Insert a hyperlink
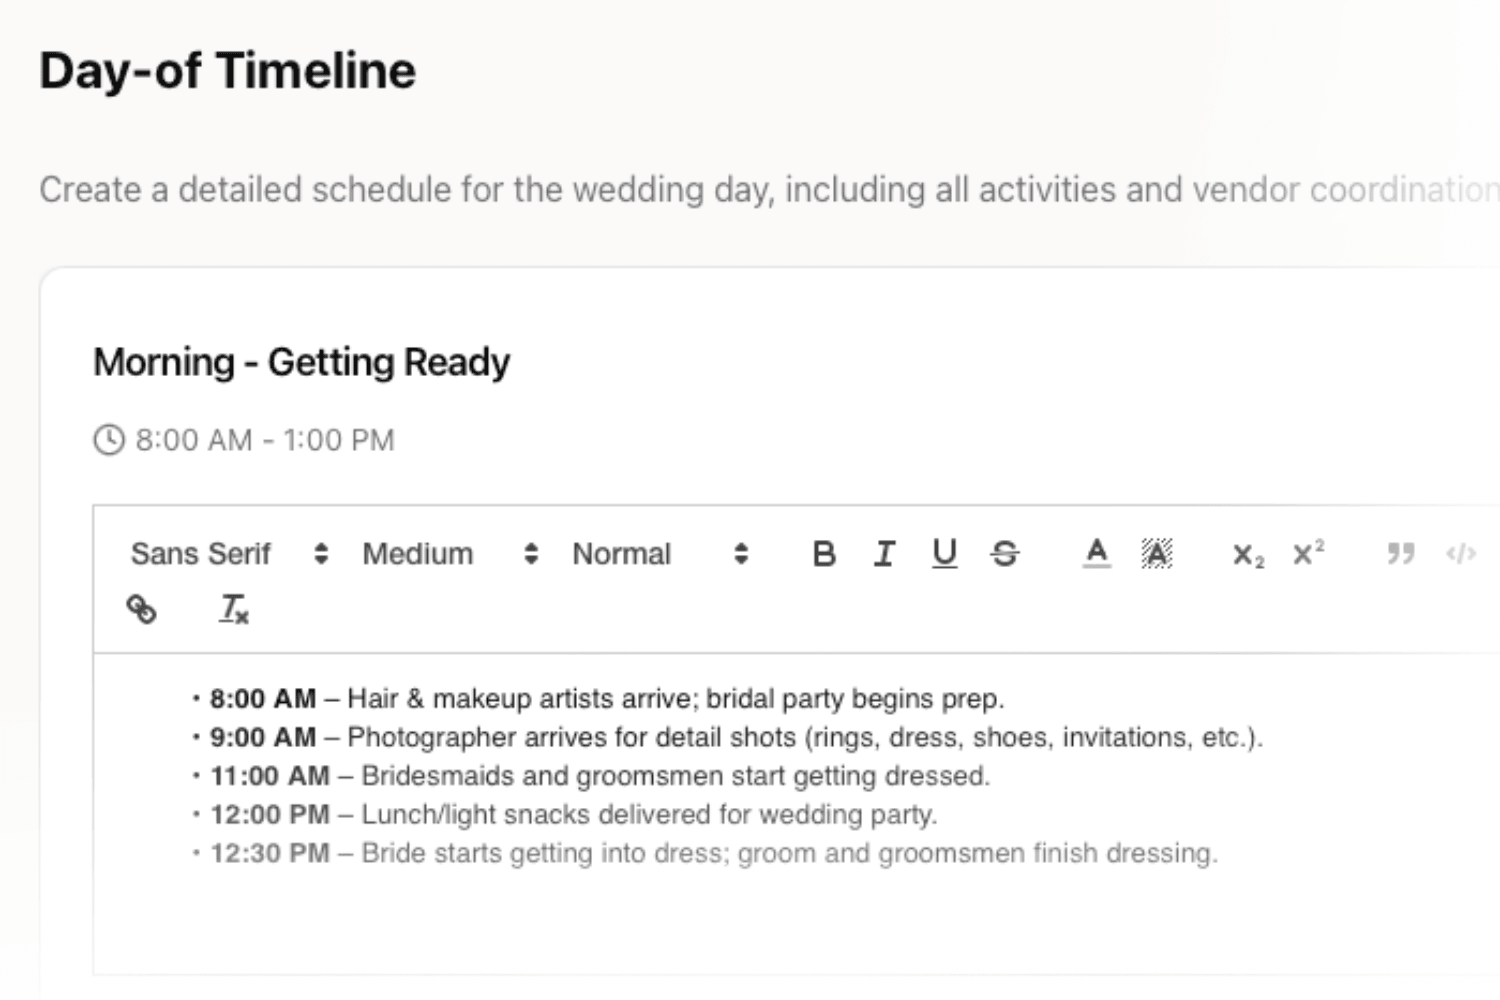 pos(142,609)
